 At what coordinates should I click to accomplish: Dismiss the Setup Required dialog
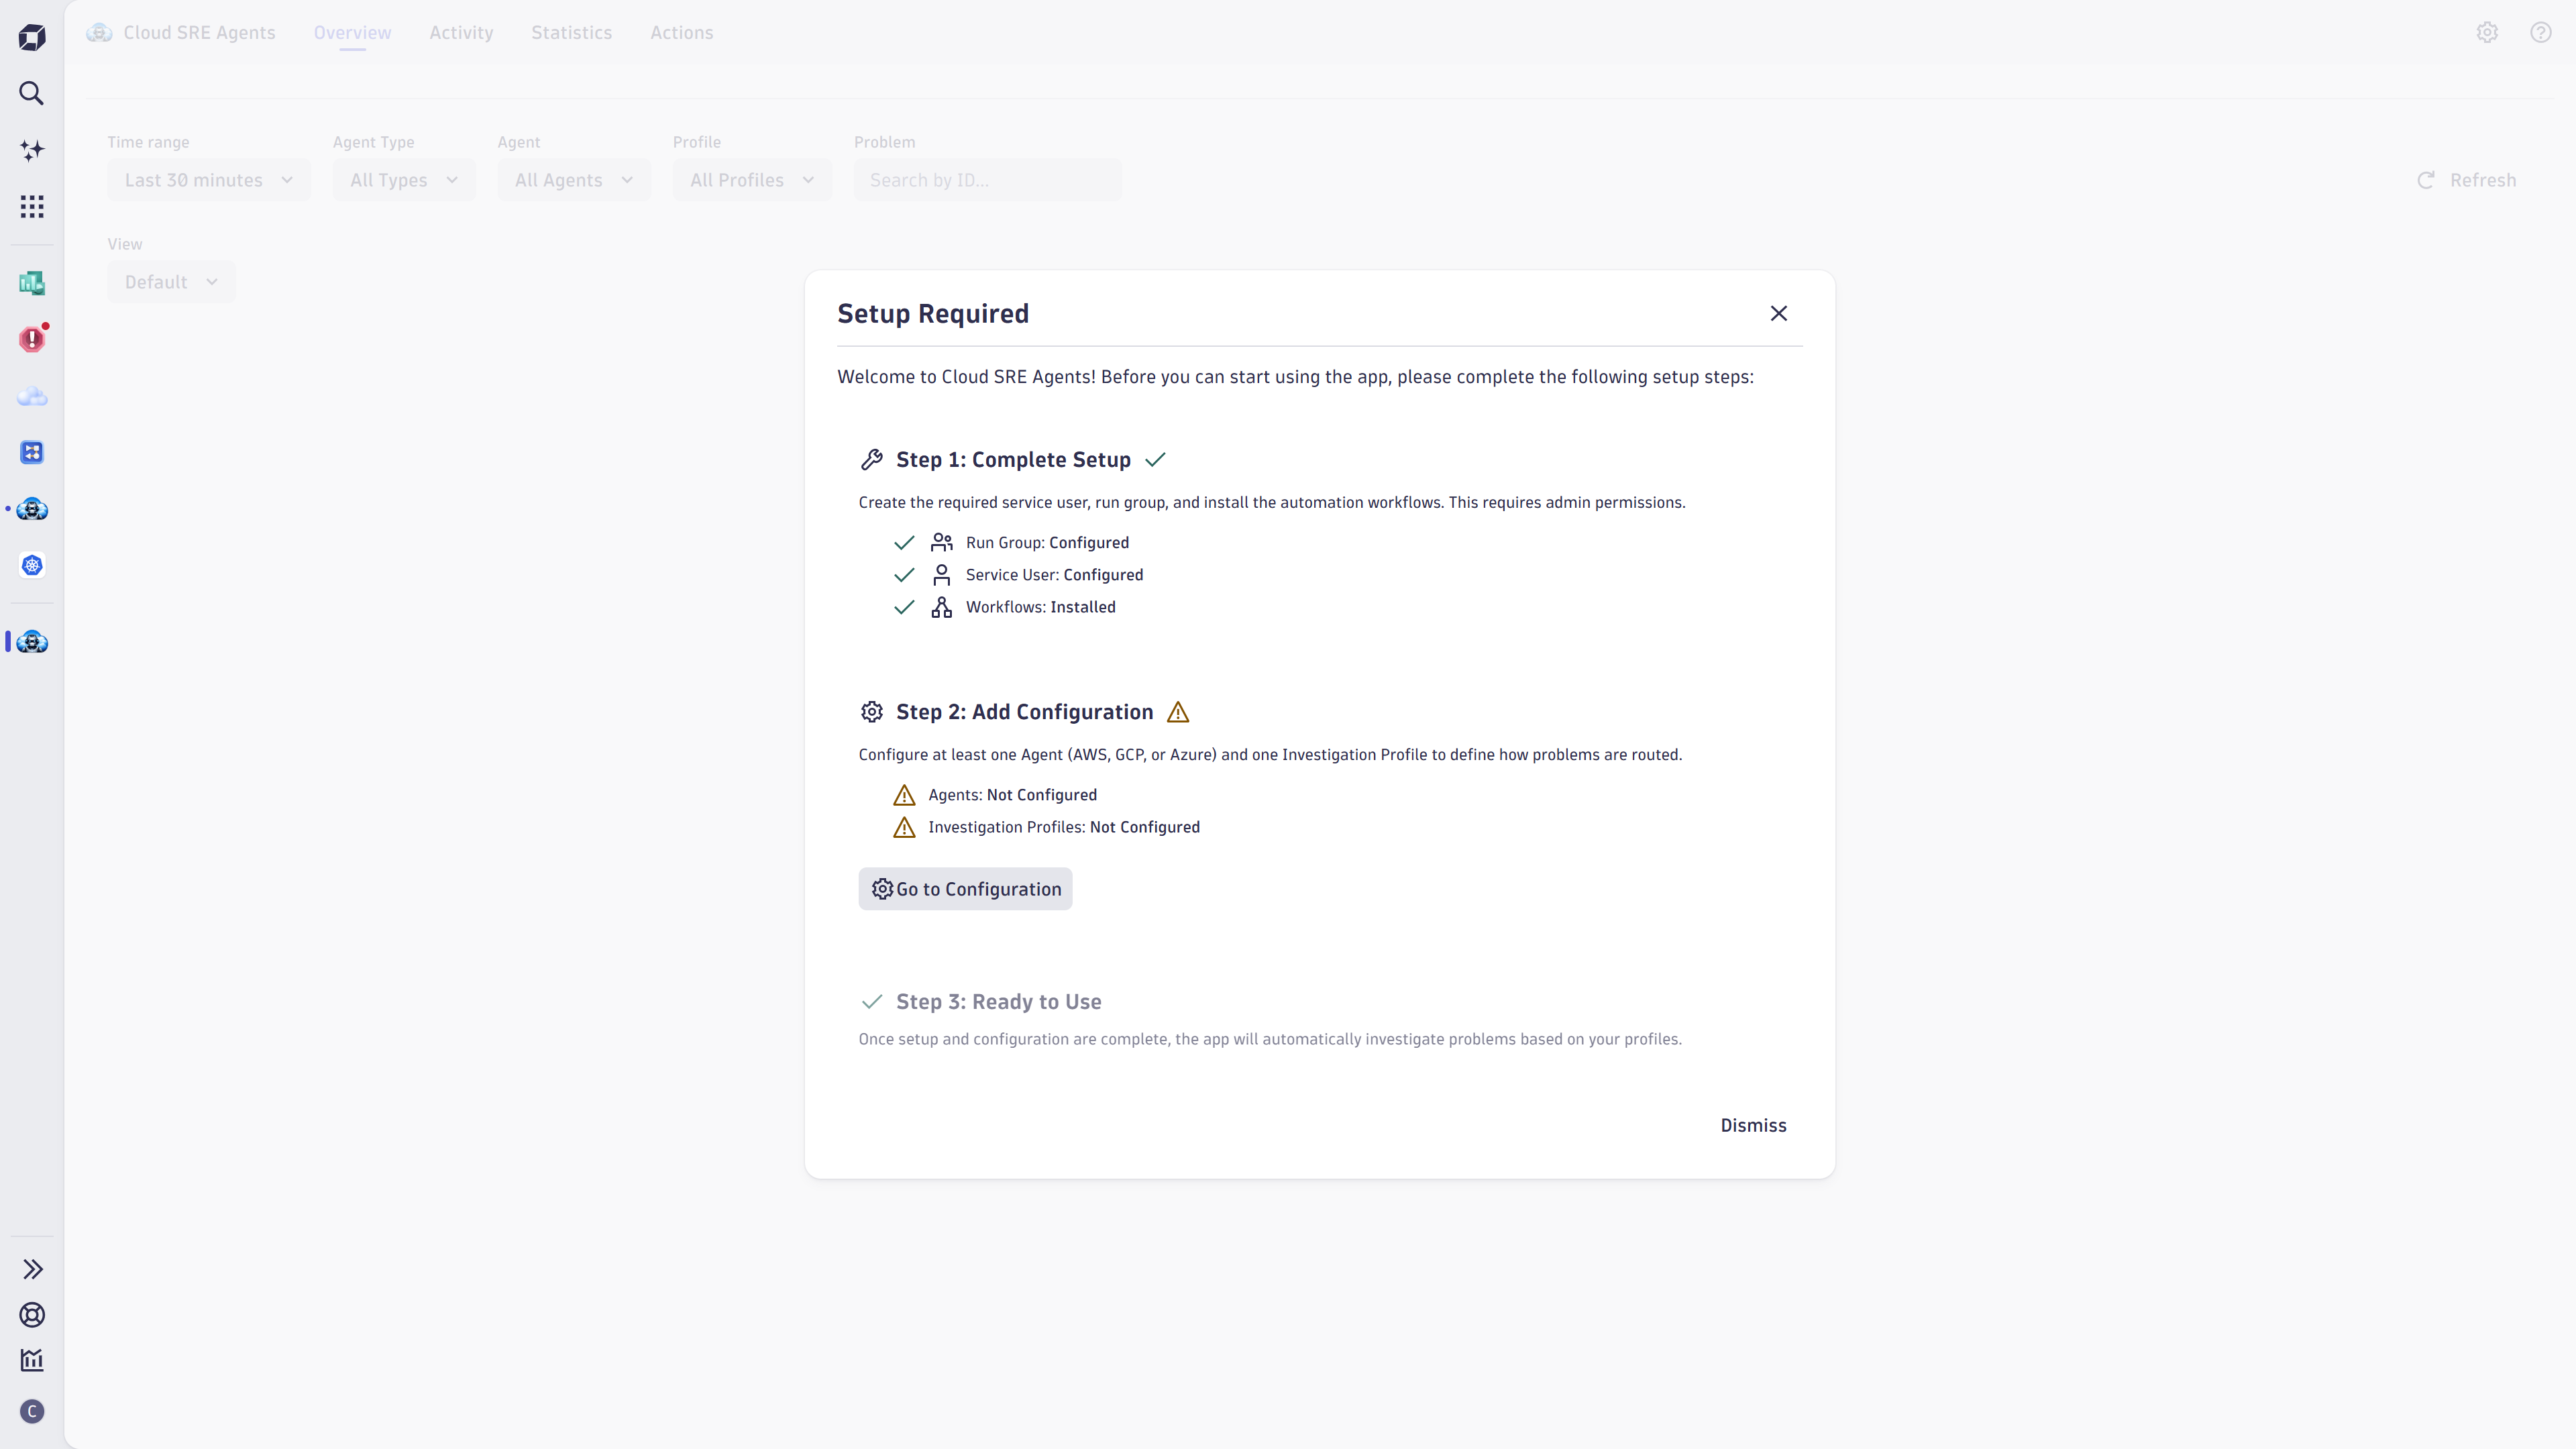[1753, 1125]
